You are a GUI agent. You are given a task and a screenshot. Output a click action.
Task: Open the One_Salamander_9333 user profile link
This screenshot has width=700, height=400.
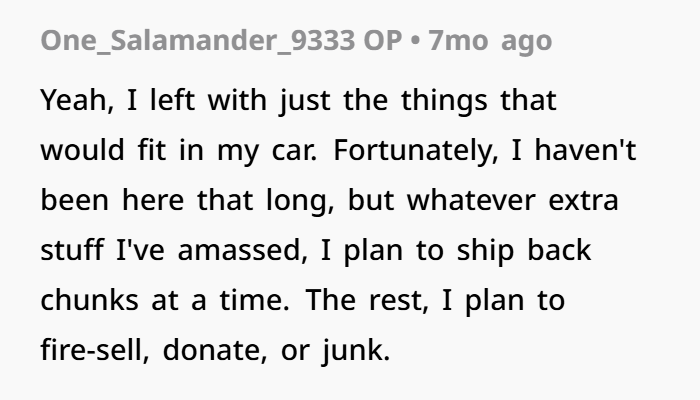click(x=198, y=40)
